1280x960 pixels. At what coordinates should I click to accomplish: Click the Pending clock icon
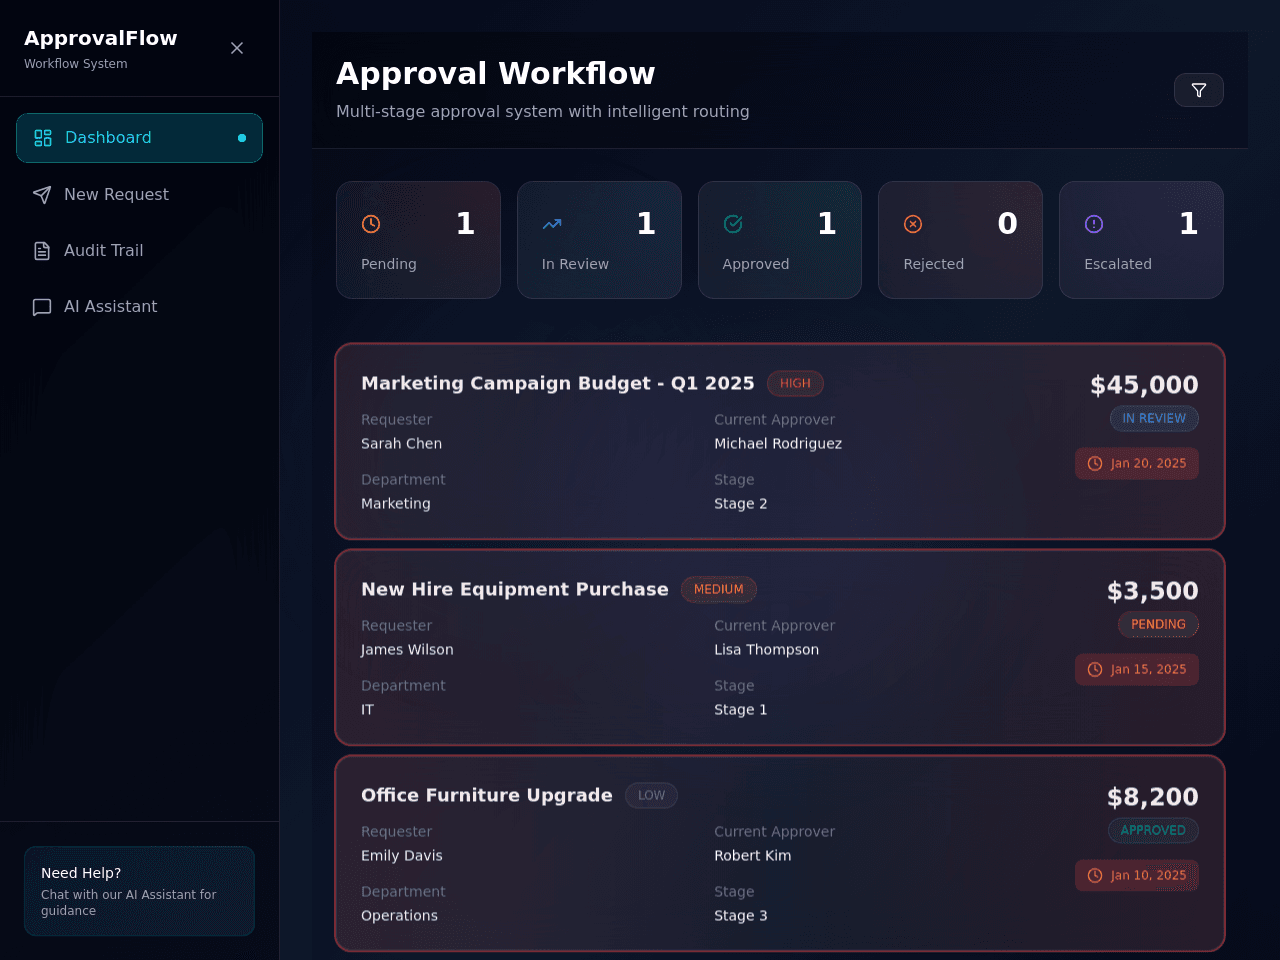[x=371, y=224]
